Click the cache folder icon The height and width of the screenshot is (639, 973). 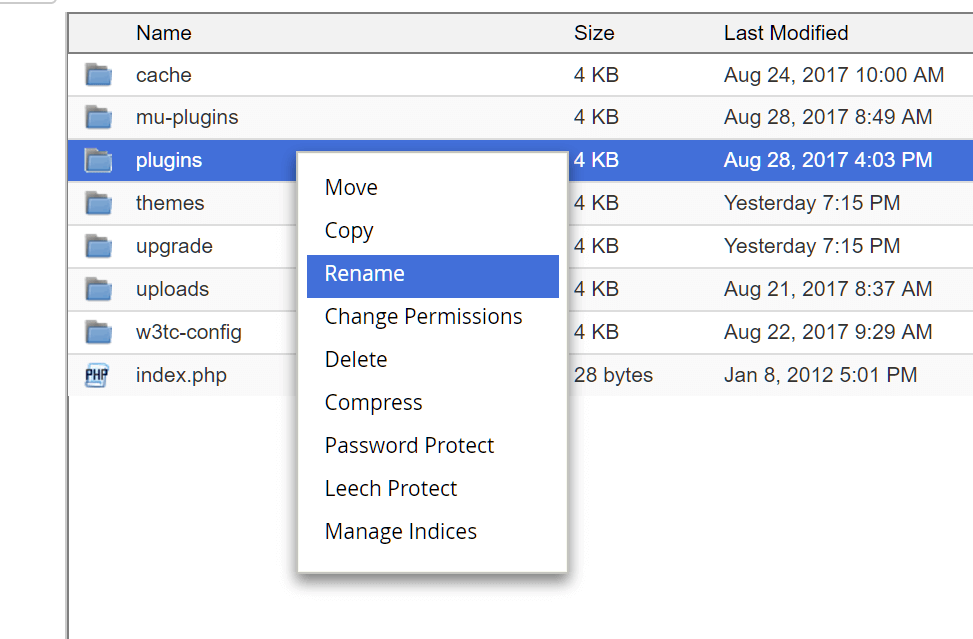(x=98, y=75)
